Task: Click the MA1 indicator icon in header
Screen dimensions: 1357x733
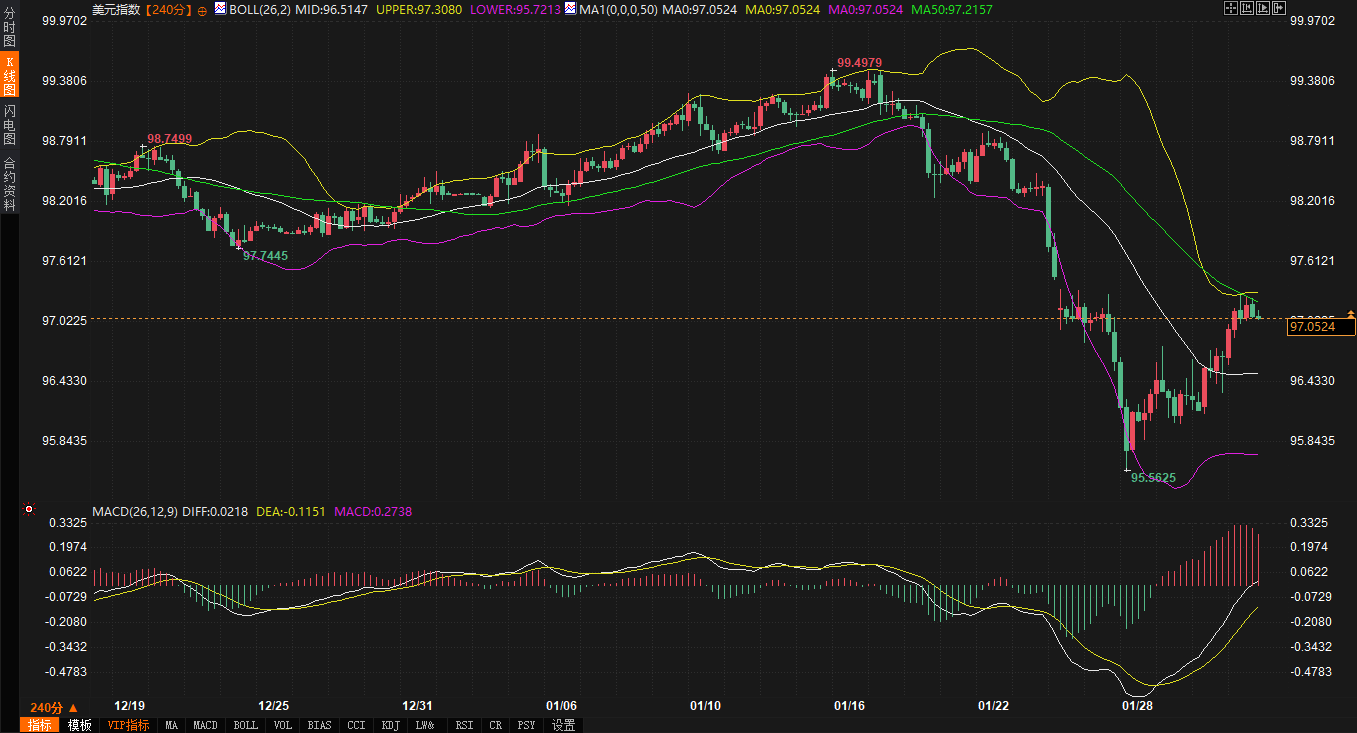Action: click(570, 8)
